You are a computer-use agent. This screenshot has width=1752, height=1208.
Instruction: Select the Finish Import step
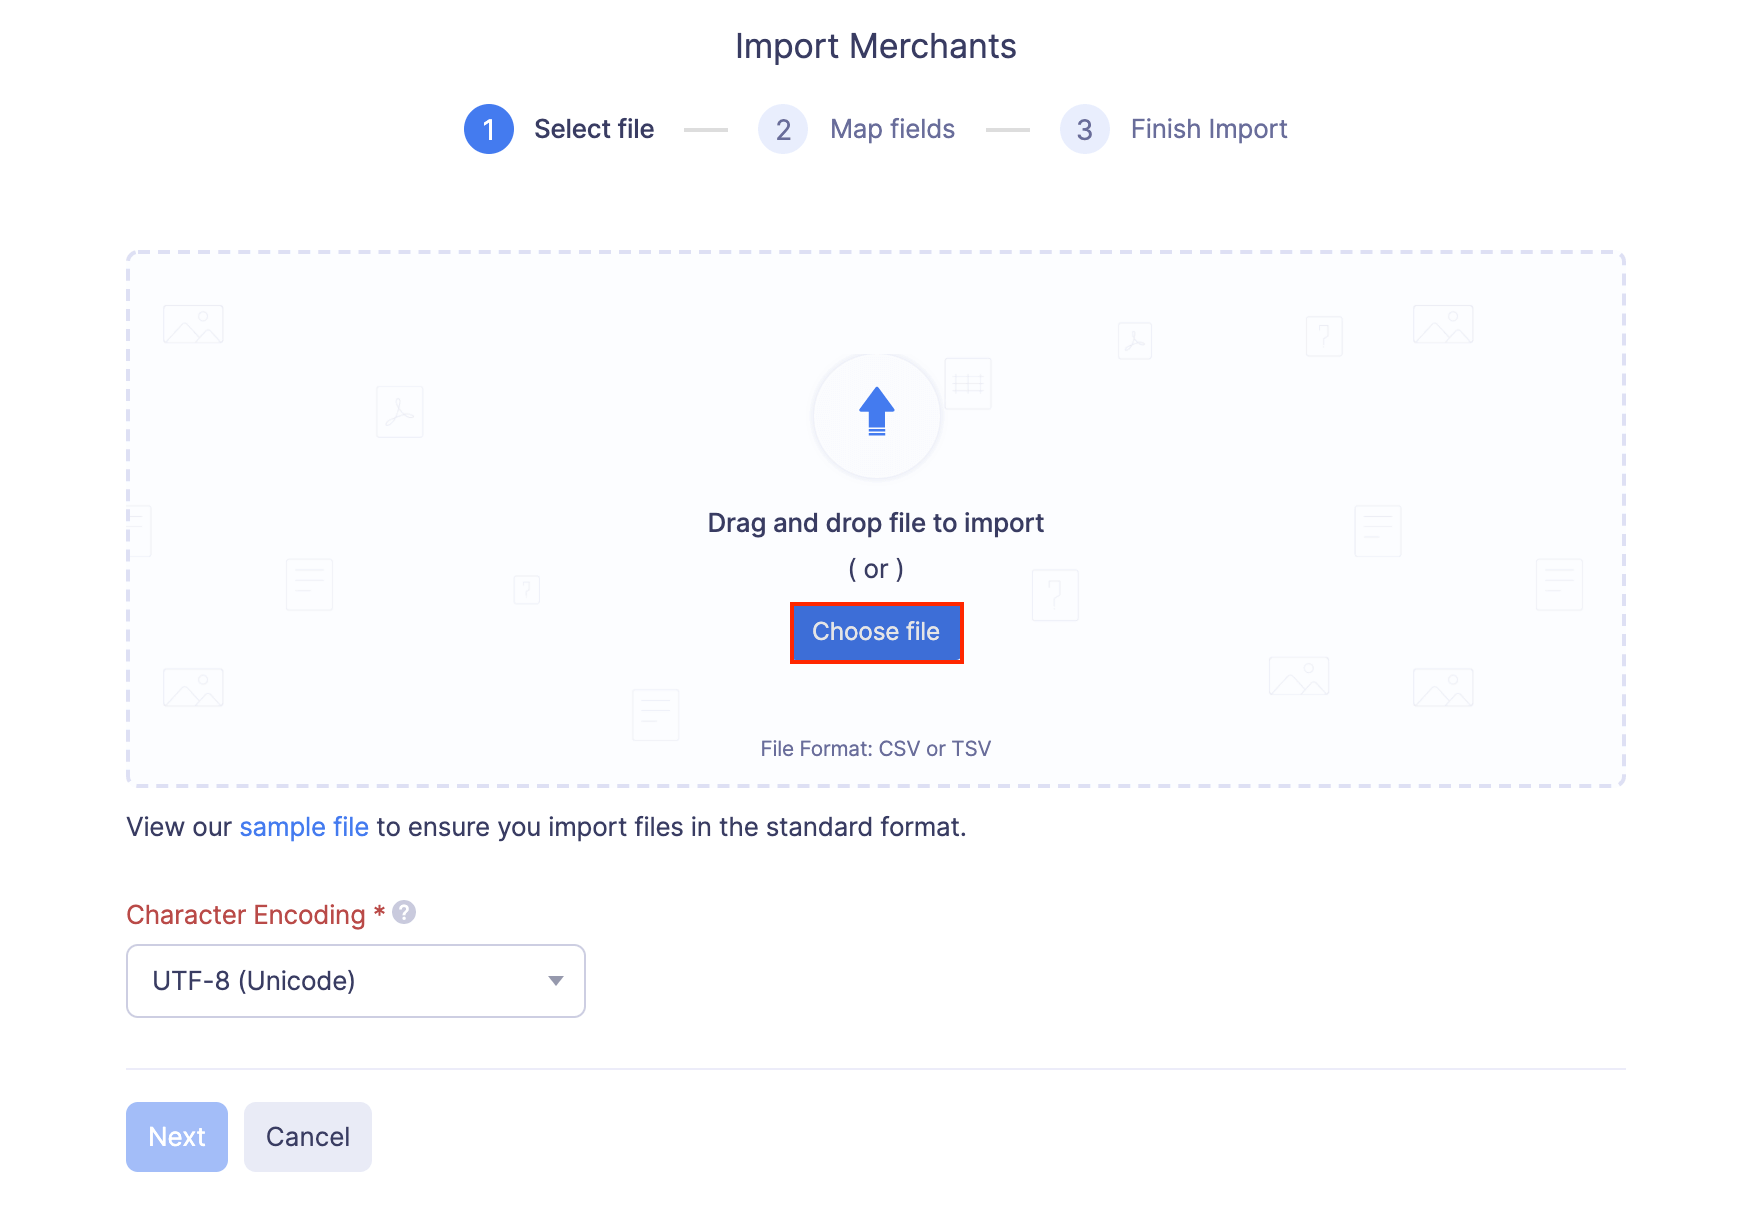pos(1208,129)
